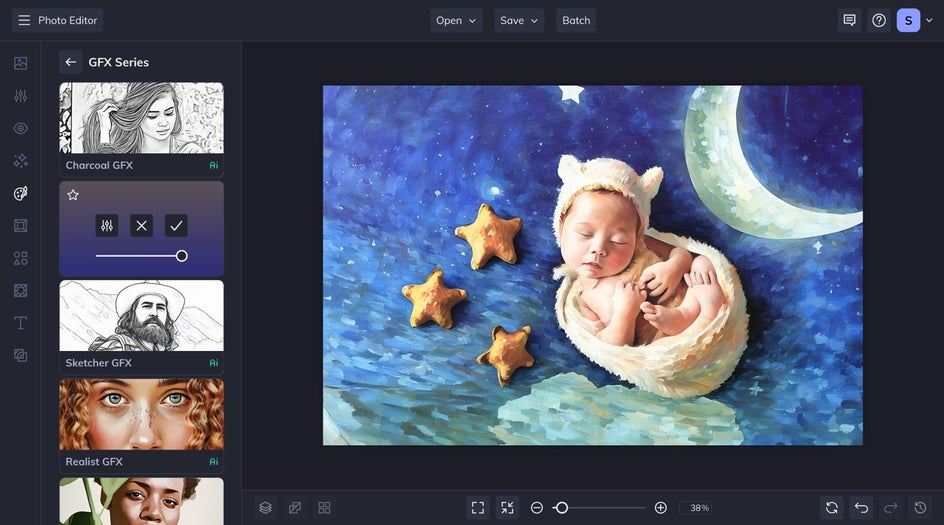Click the Sketcher GFX label
This screenshot has height=525, width=944.
98,362
